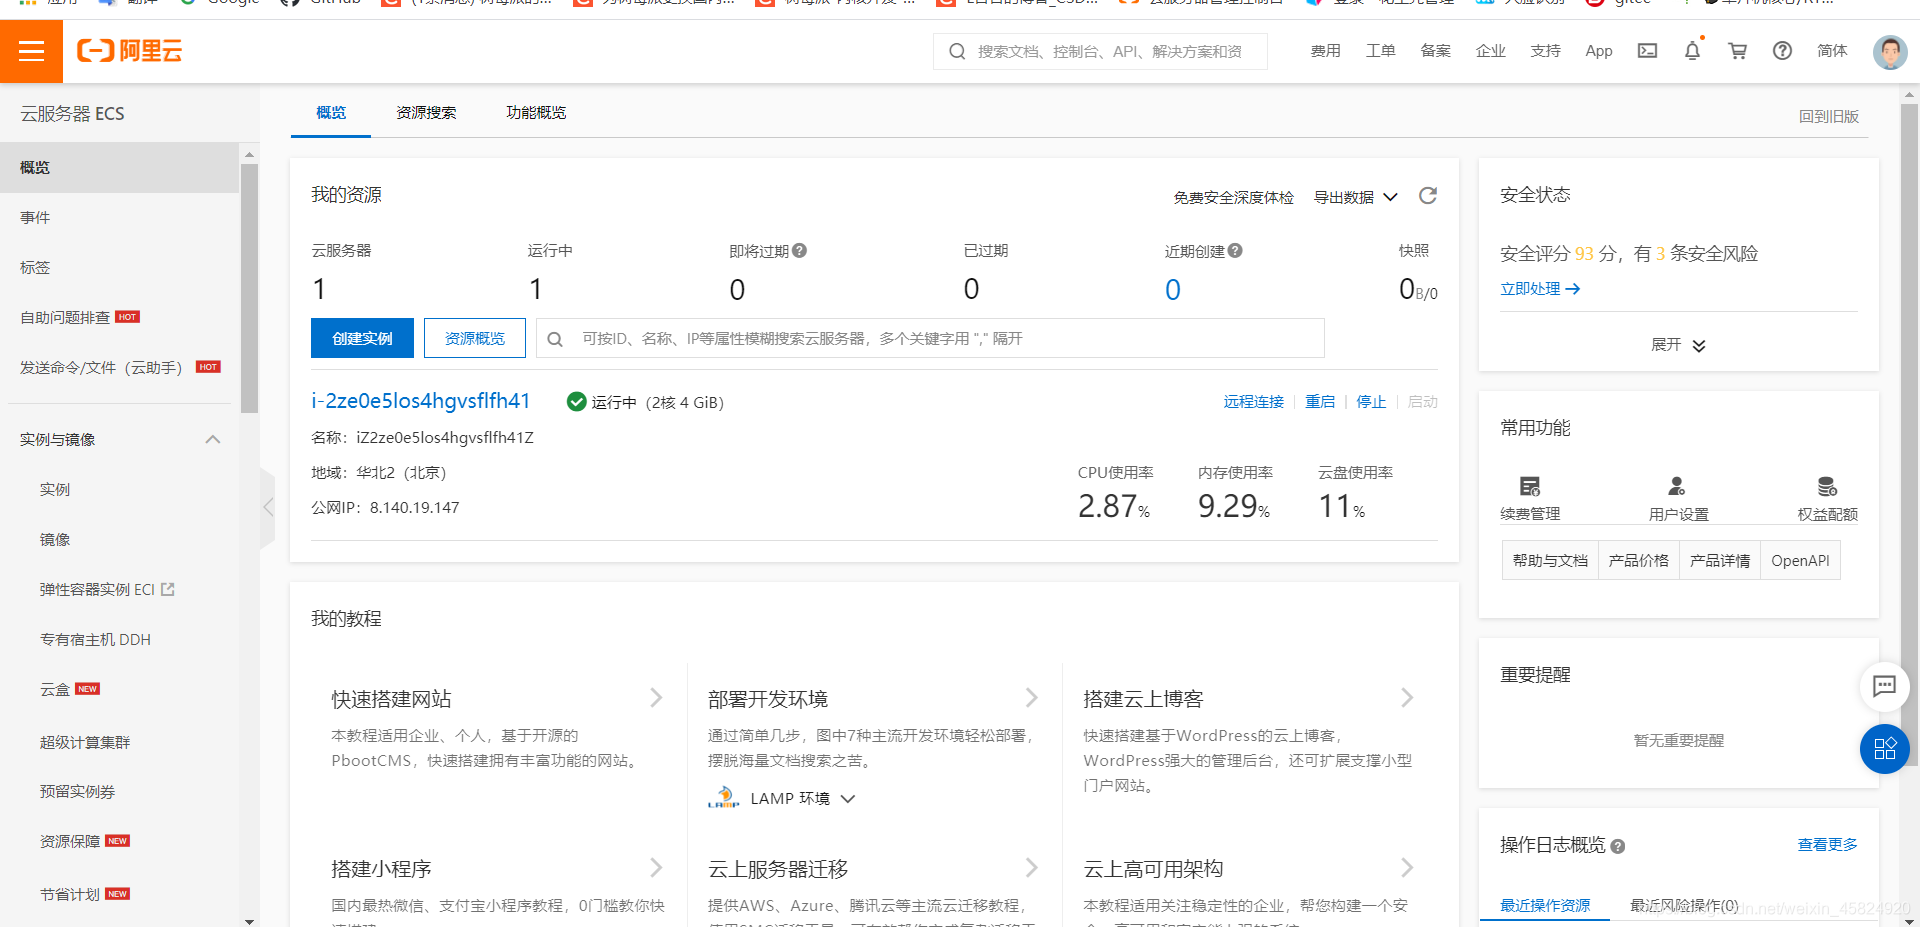Screen dimensions: 1920x927
Task: Click search magnifier in instance search box
Action: [555, 339]
